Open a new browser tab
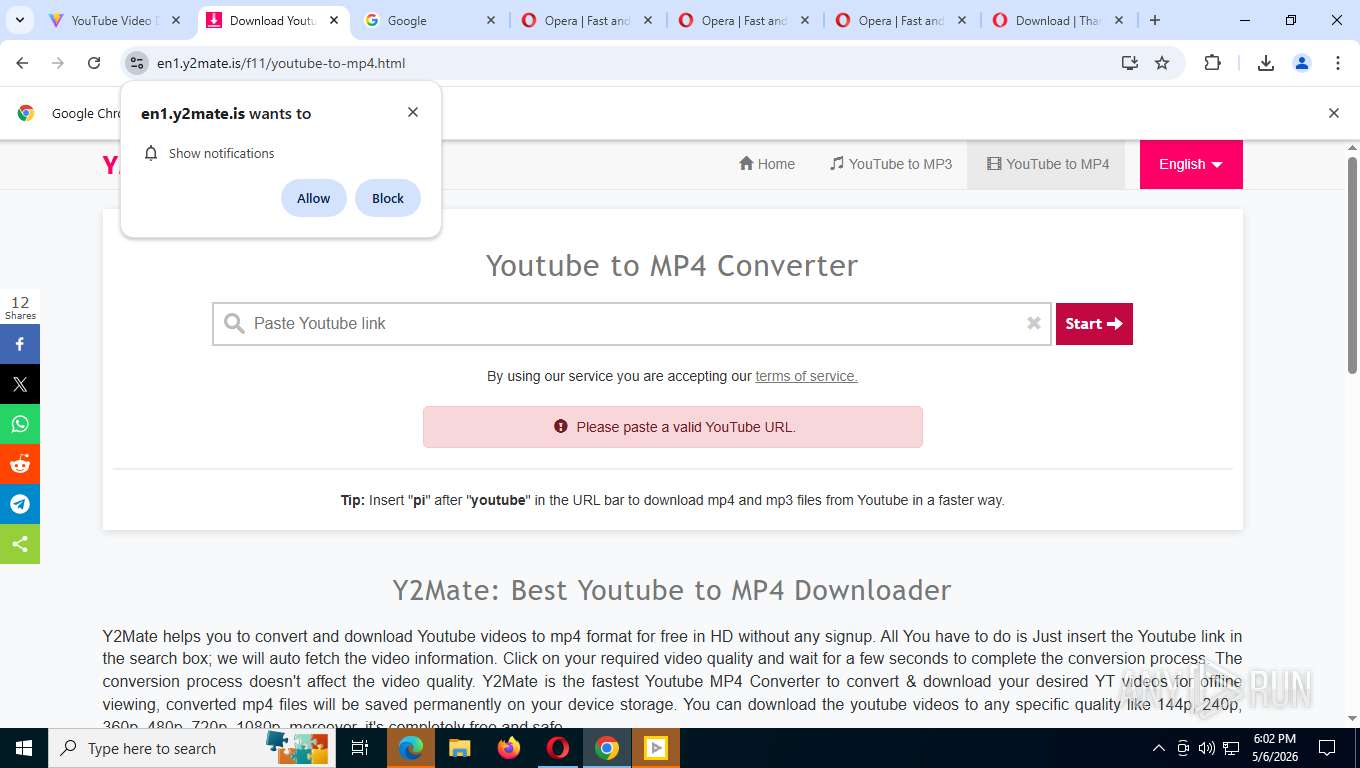Image resolution: width=1360 pixels, height=768 pixels. (1155, 20)
